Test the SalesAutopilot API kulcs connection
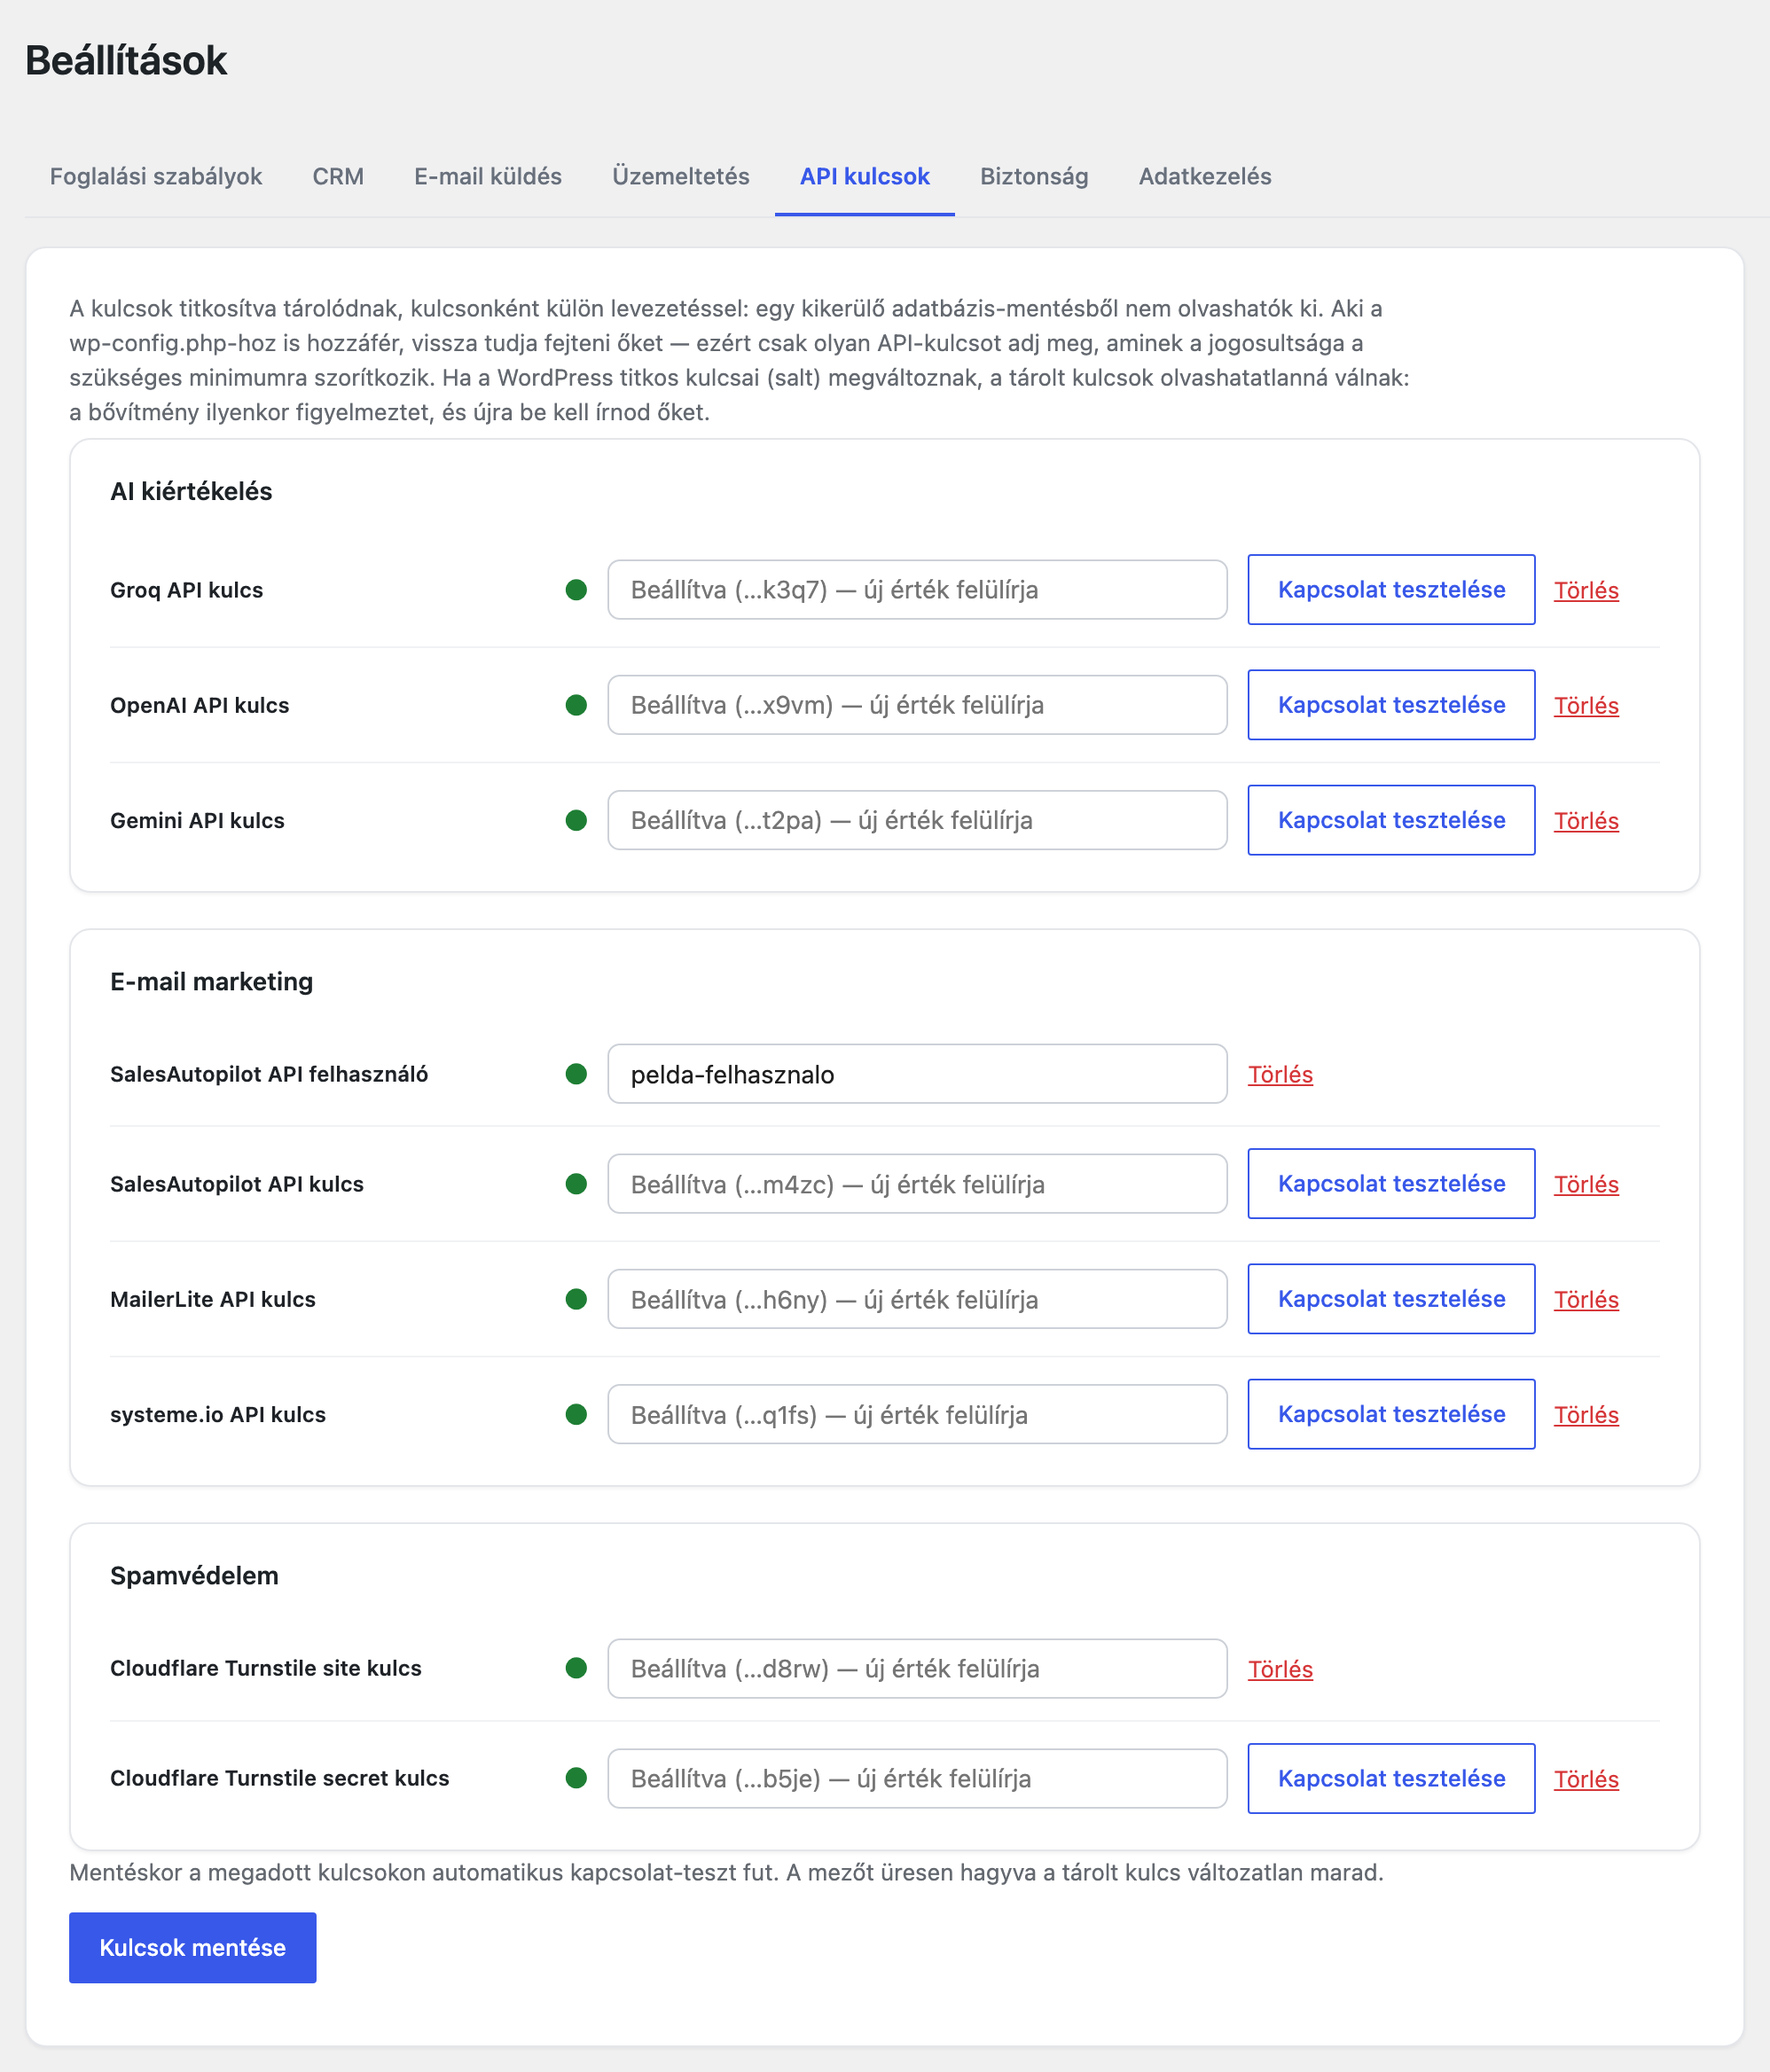 click(1391, 1184)
